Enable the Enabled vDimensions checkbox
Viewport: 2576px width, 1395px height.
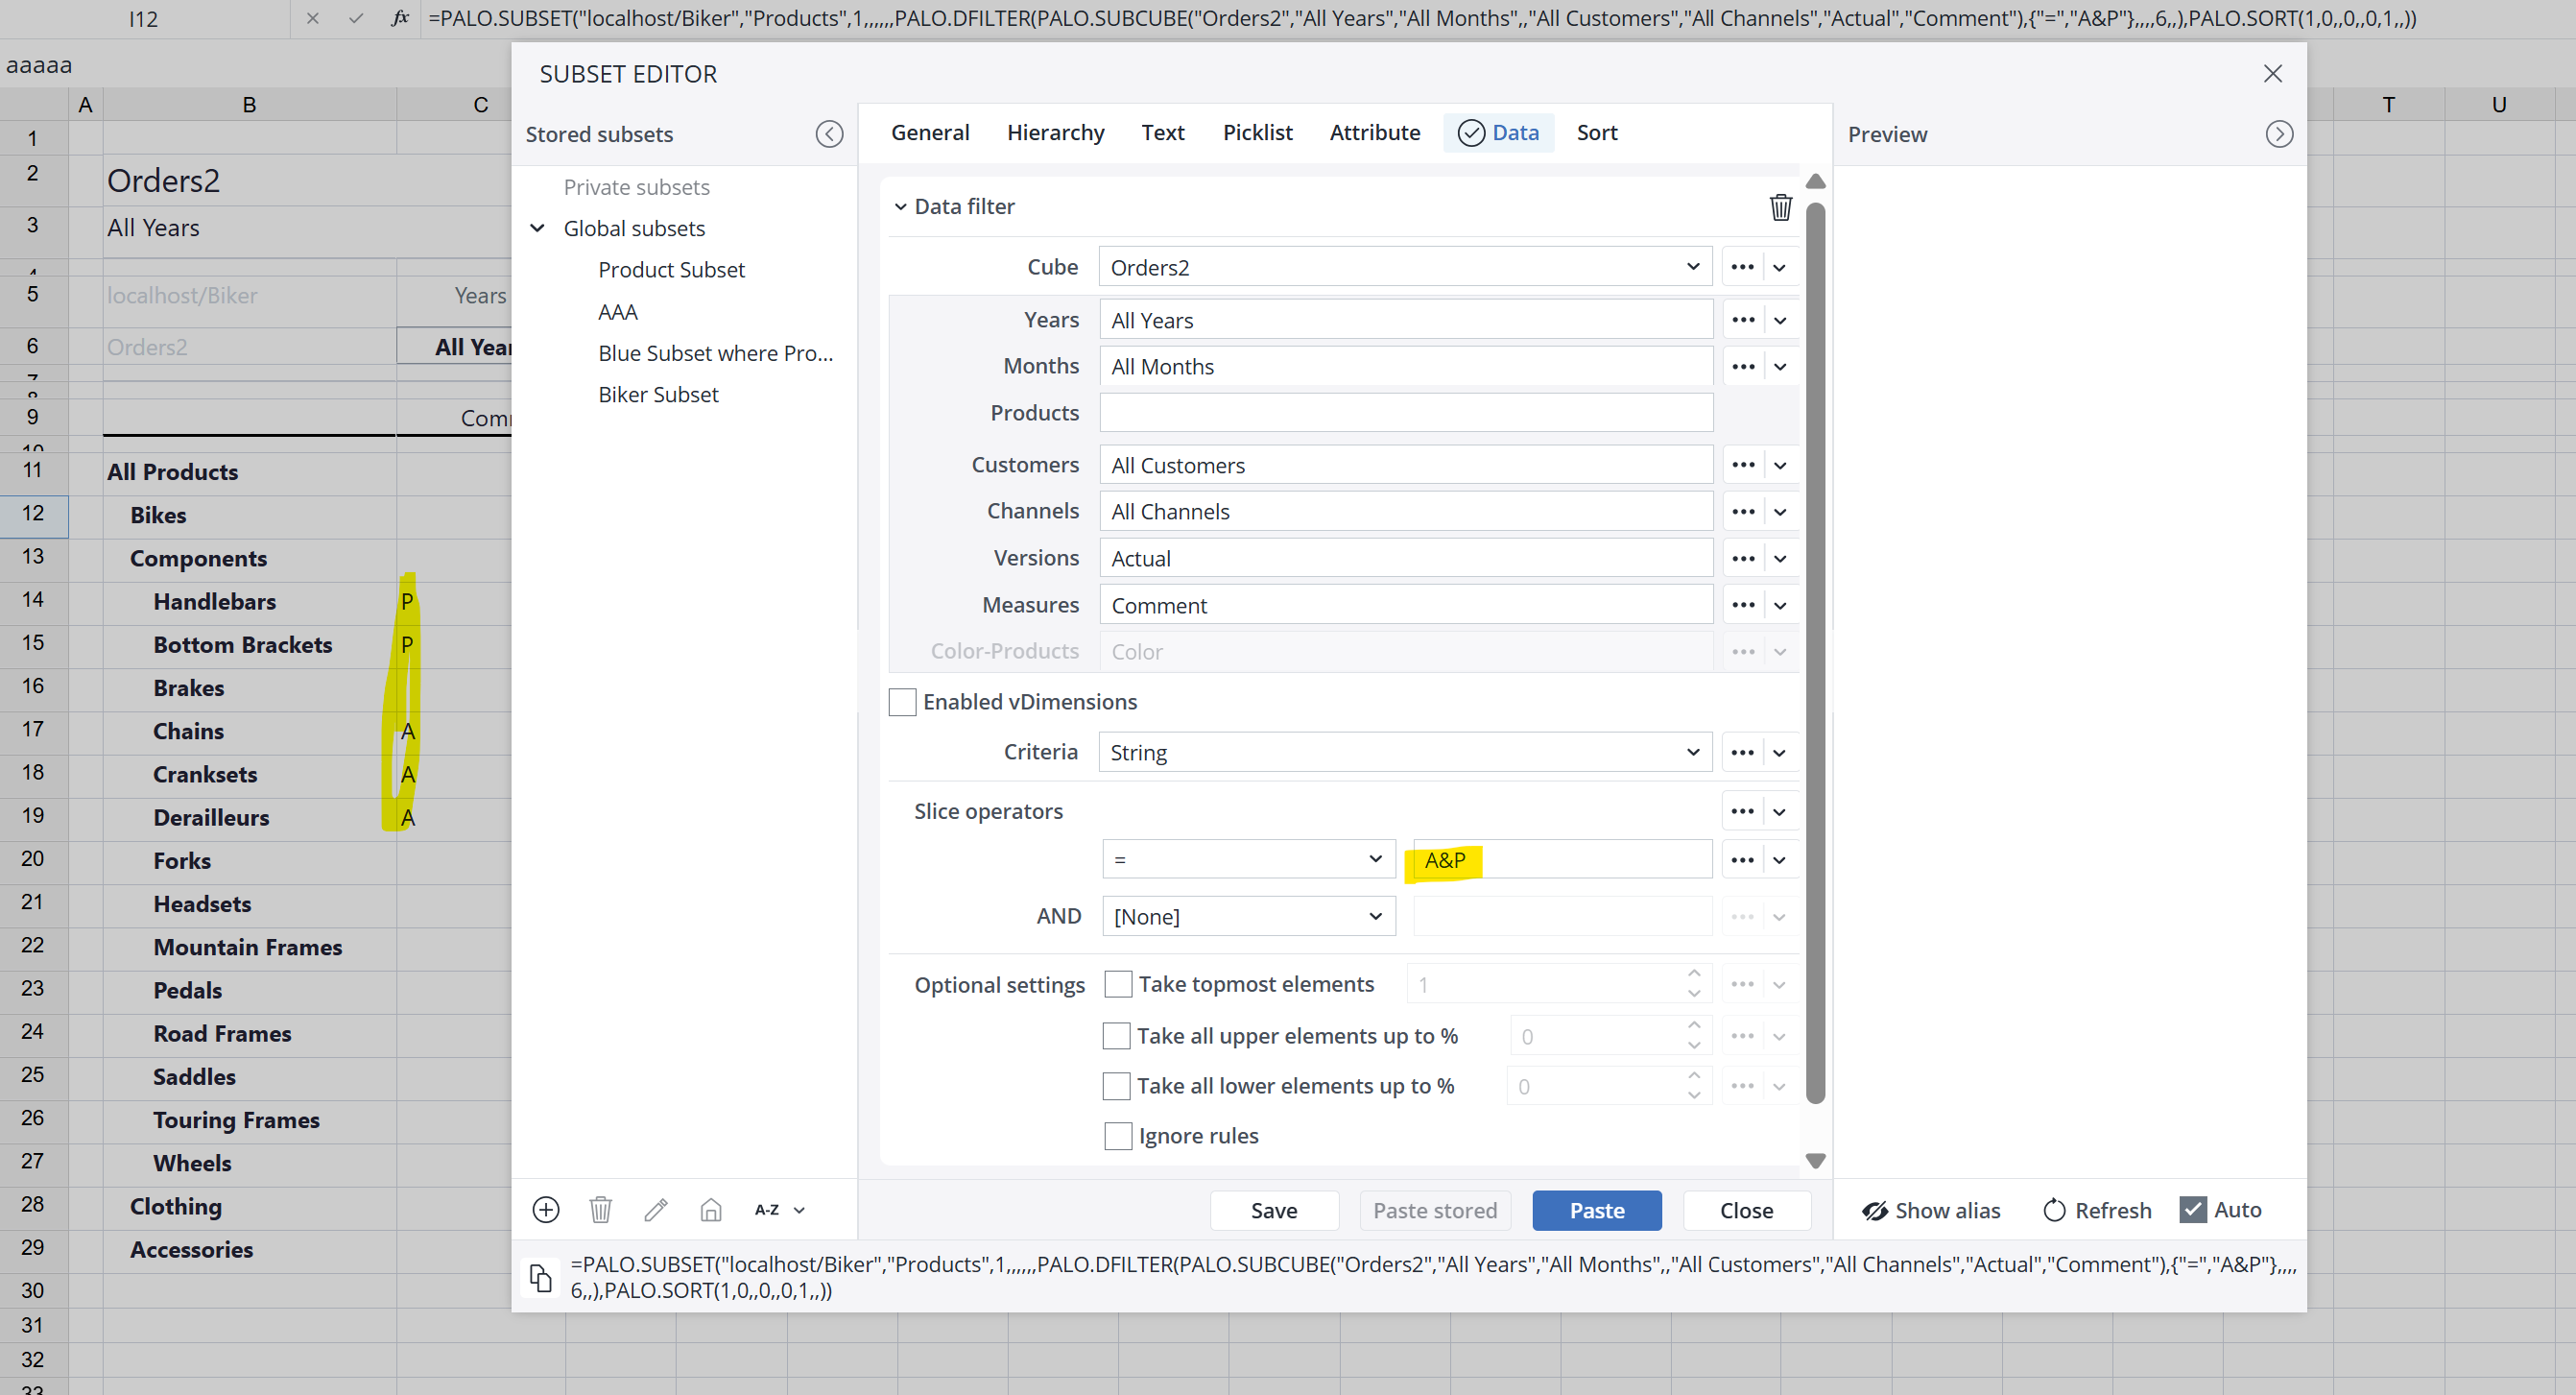[x=902, y=702]
